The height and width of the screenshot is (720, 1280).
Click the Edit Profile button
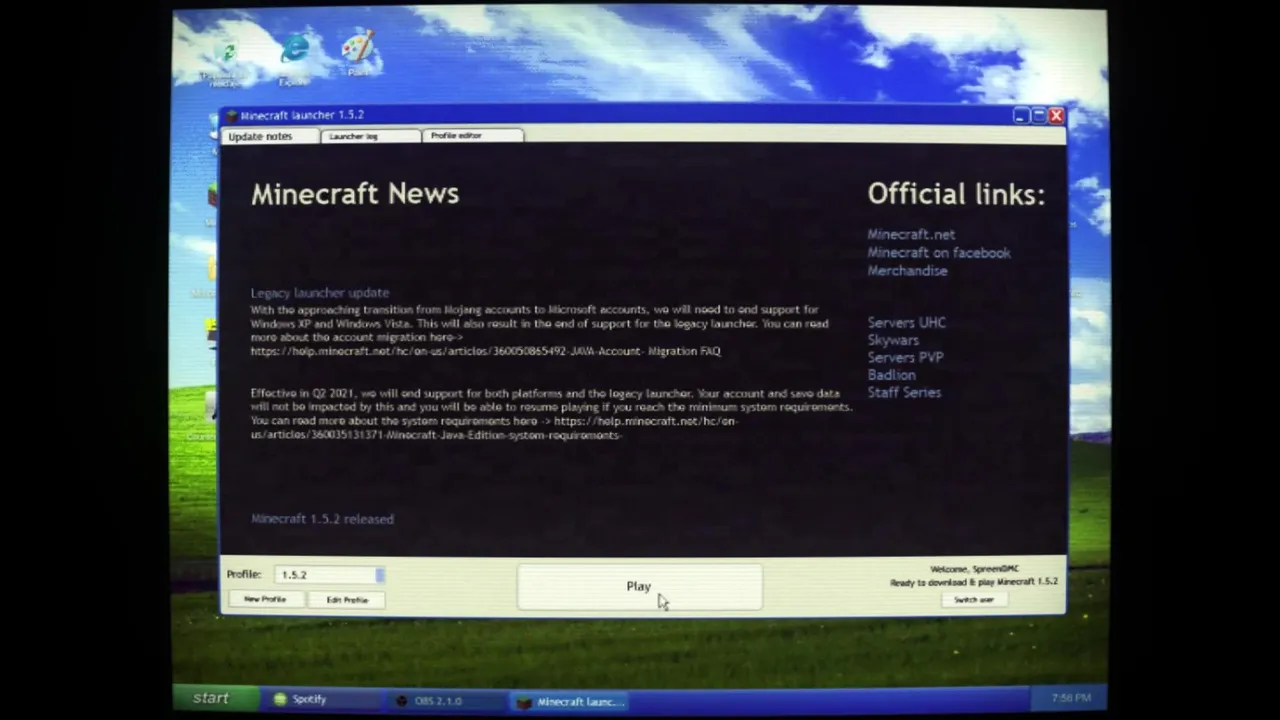point(347,600)
